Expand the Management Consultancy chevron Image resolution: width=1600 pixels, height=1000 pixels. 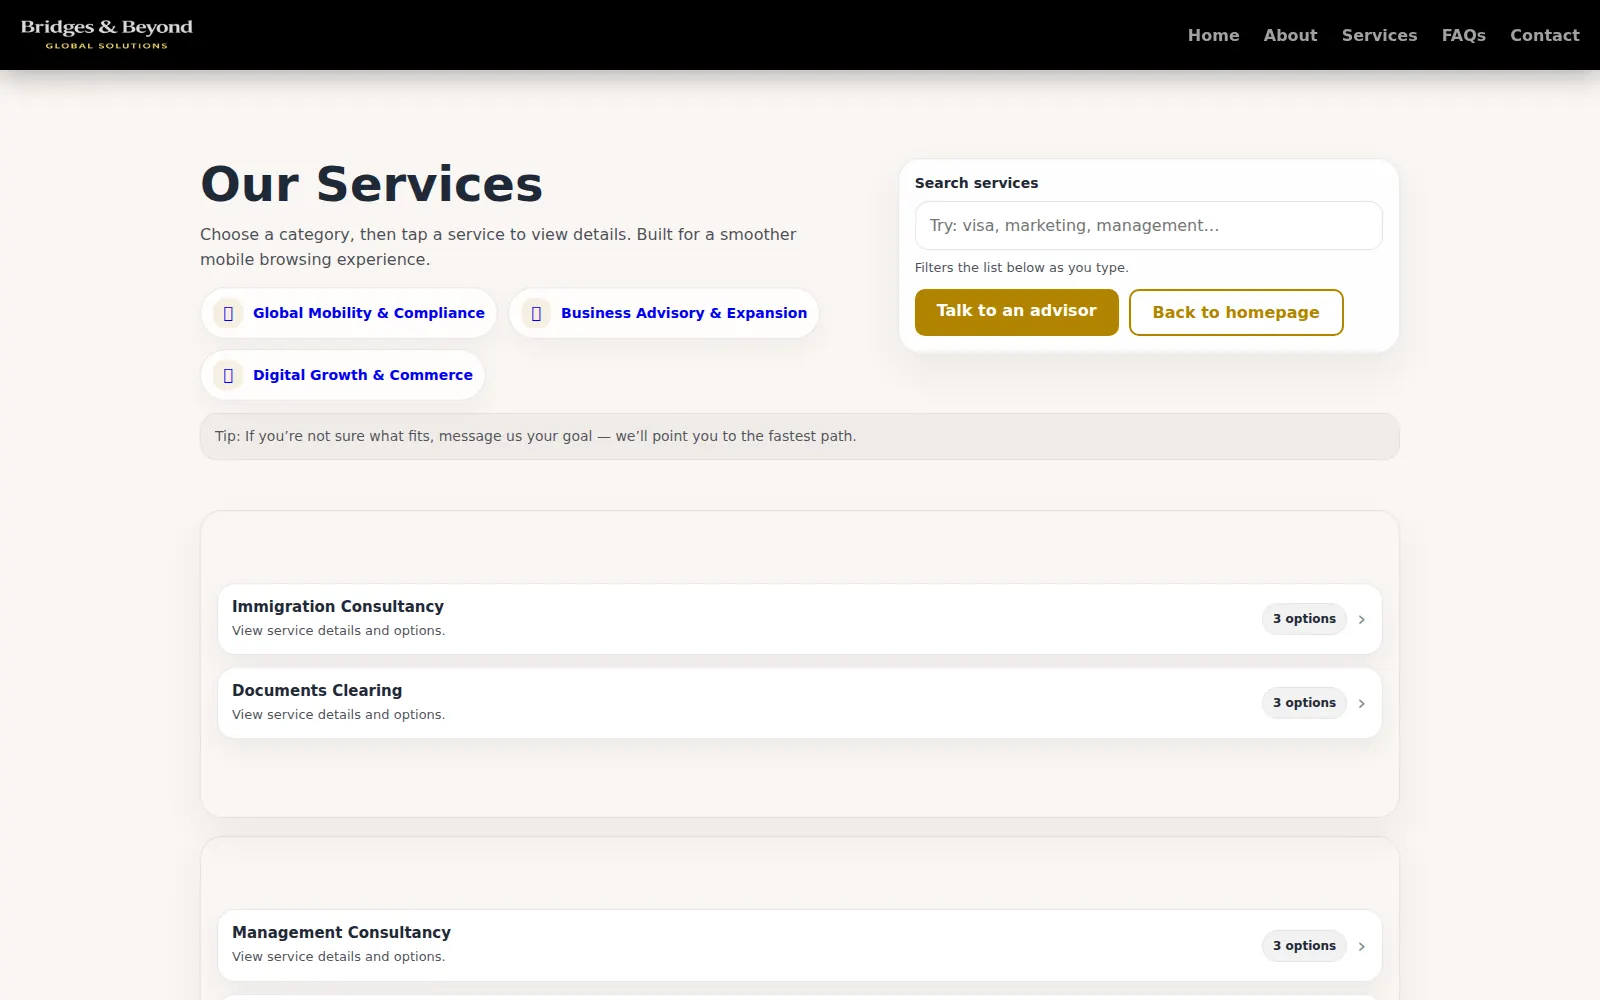click(1361, 947)
